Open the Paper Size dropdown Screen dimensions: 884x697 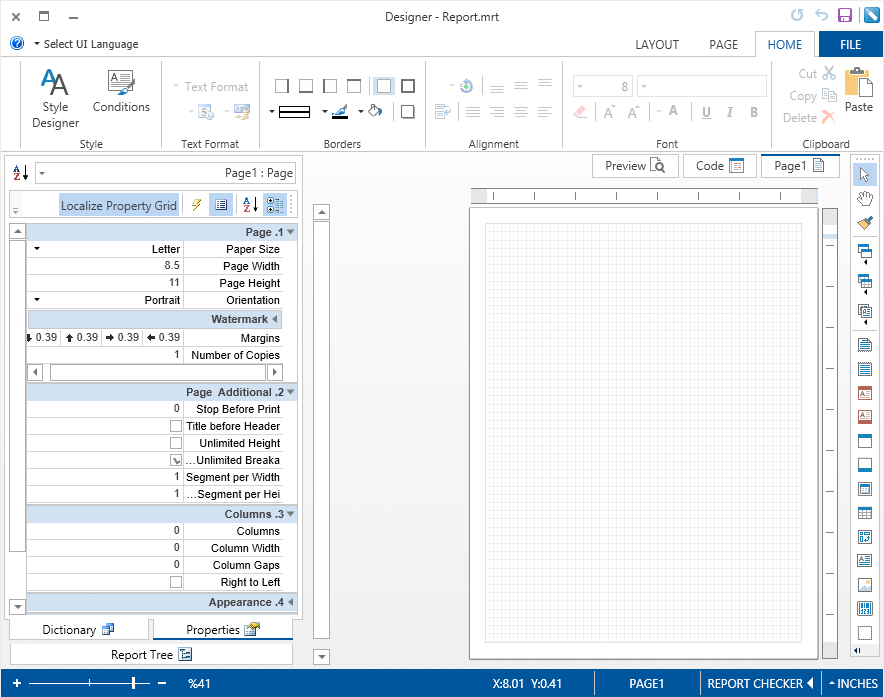click(x=37, y=249)
